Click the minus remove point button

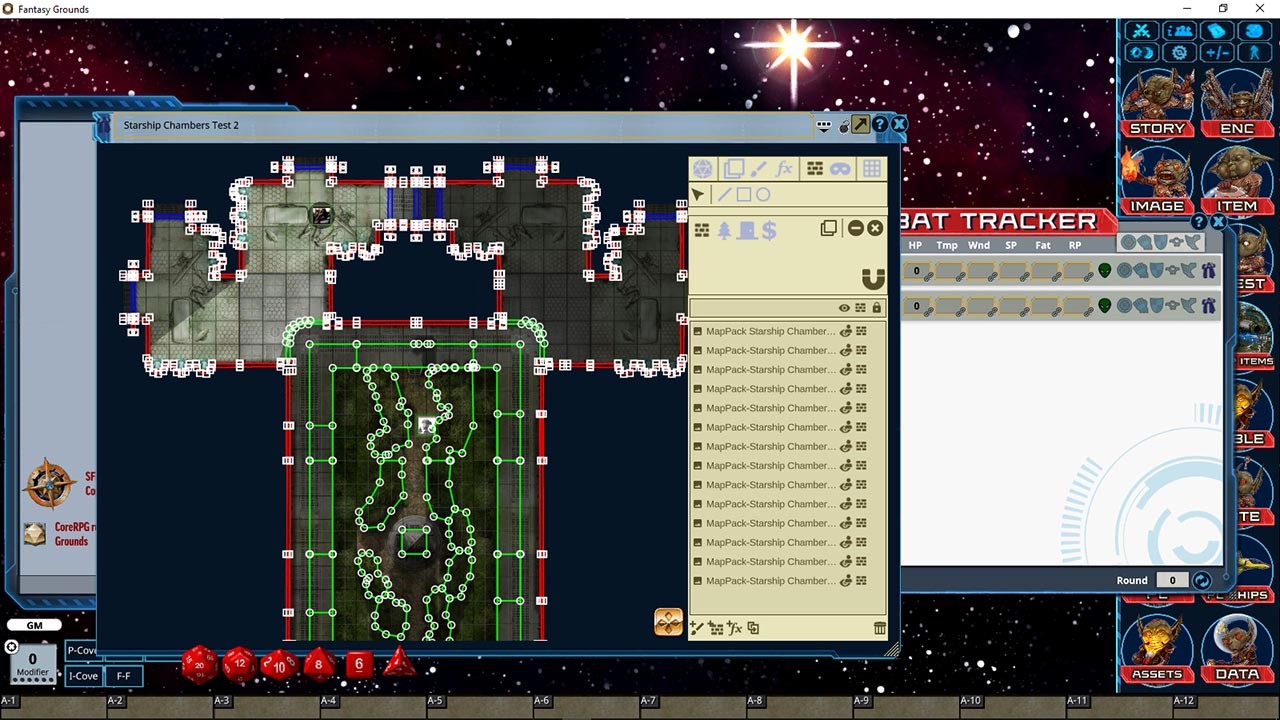(x=855, y=229)
